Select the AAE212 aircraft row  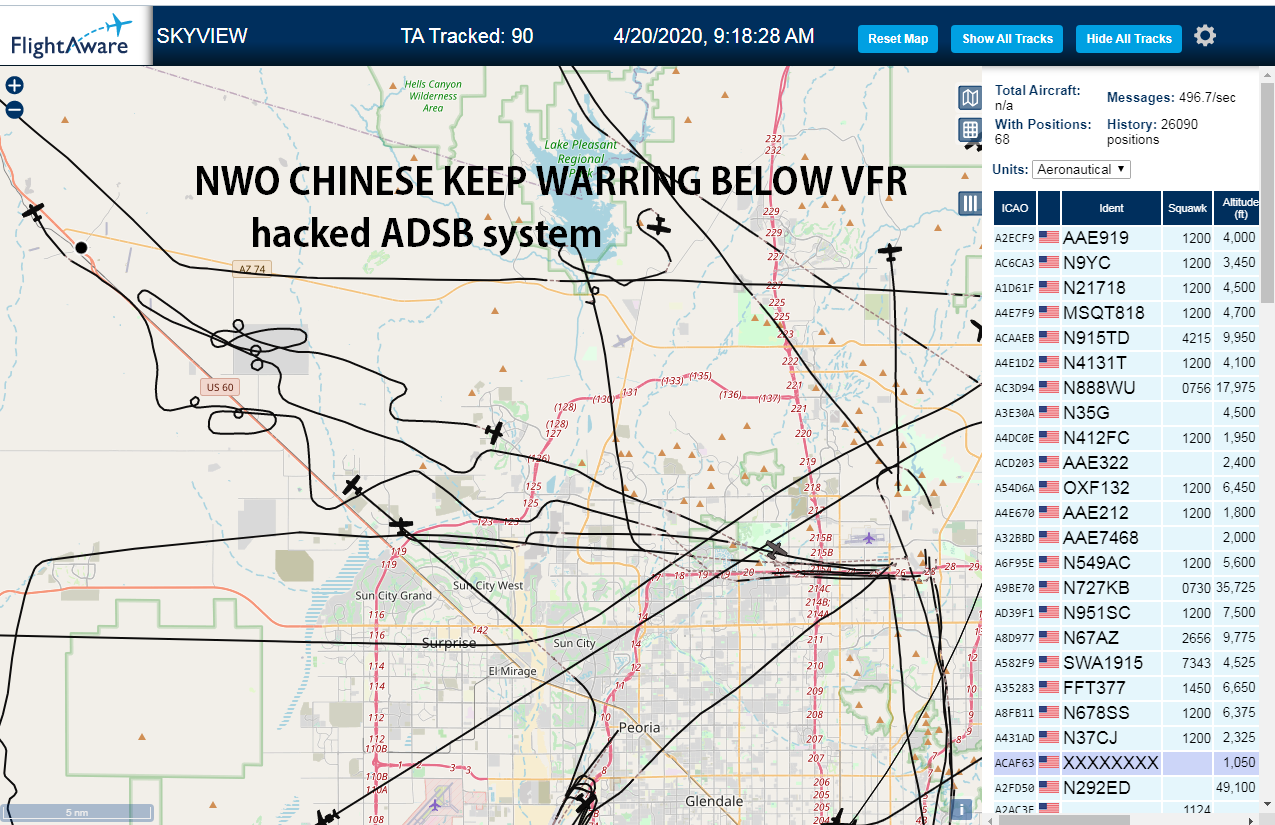(x=1126, y=513)
